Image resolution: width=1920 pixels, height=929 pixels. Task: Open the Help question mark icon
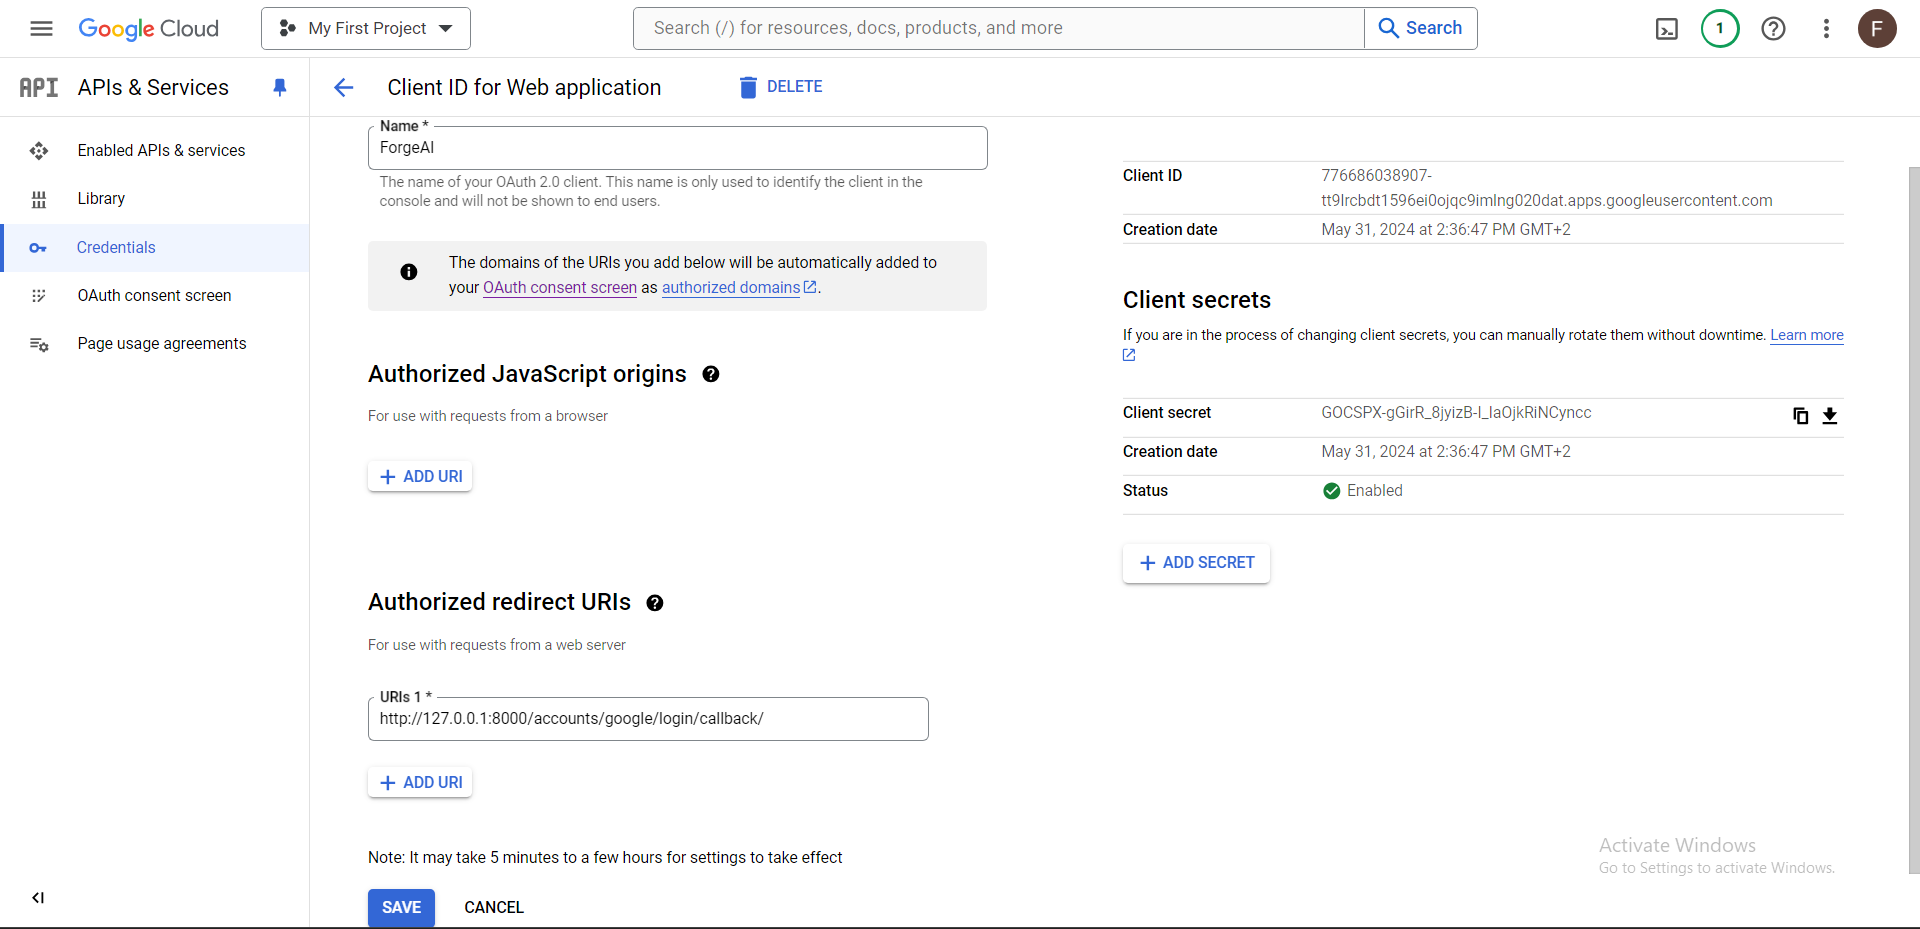coord(1773,28)
